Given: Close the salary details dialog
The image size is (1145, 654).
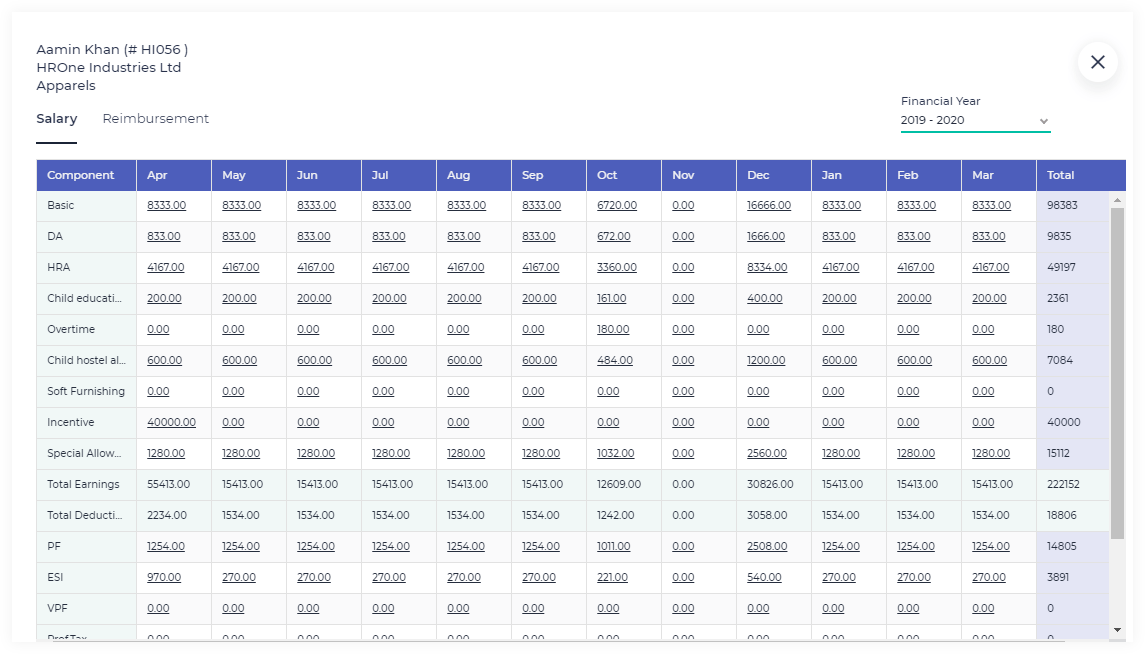Looking at the screenshot, I should 1098,62.
